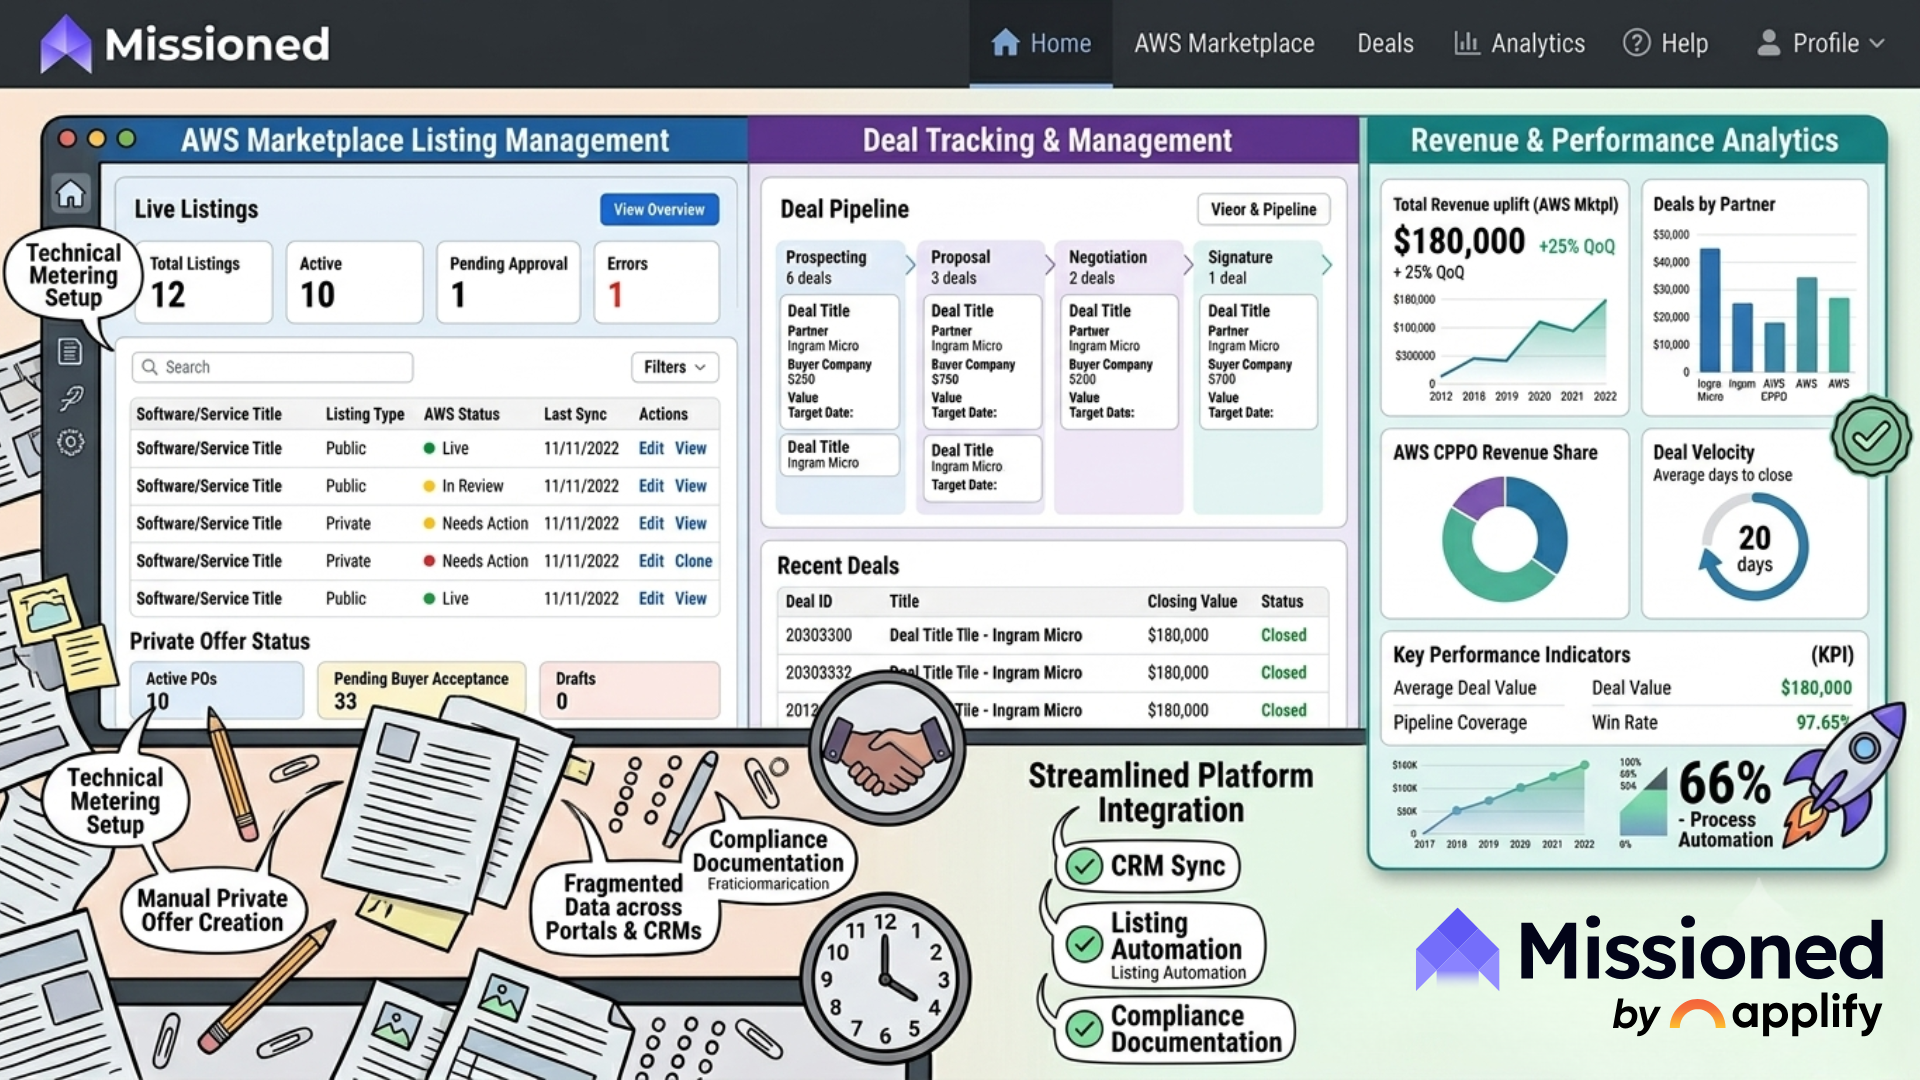
Task: Open the Home nav tab
Action: tap(1040, 43)
